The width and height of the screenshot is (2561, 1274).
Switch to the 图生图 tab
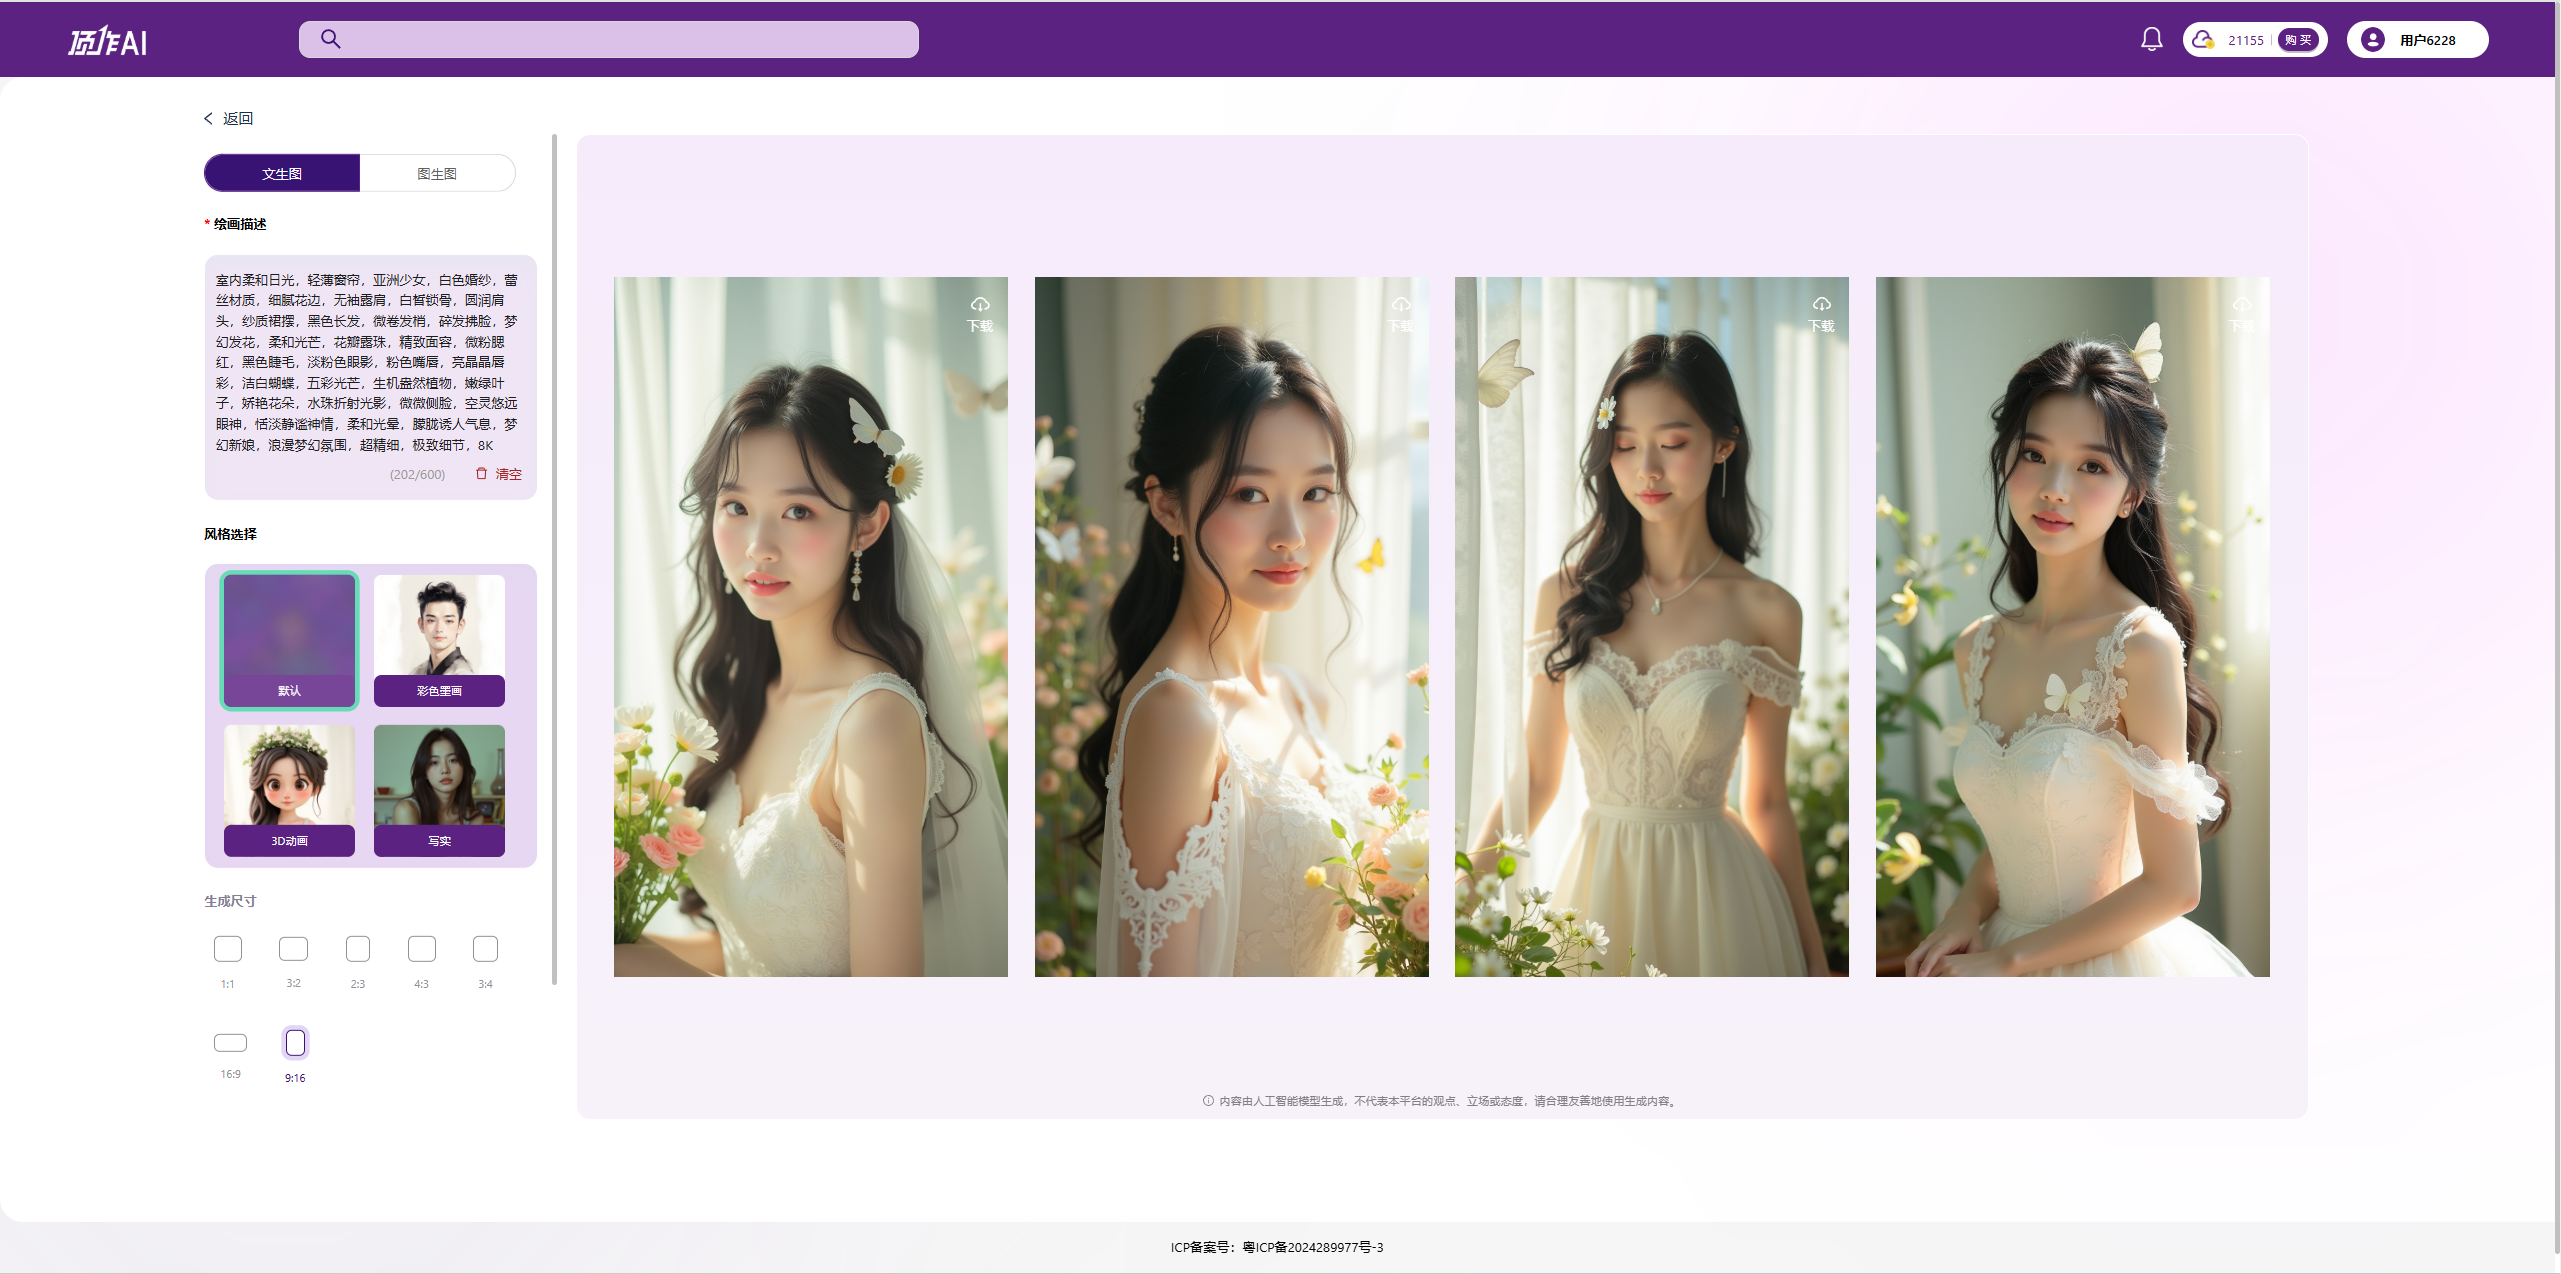(x=437, y=173)
